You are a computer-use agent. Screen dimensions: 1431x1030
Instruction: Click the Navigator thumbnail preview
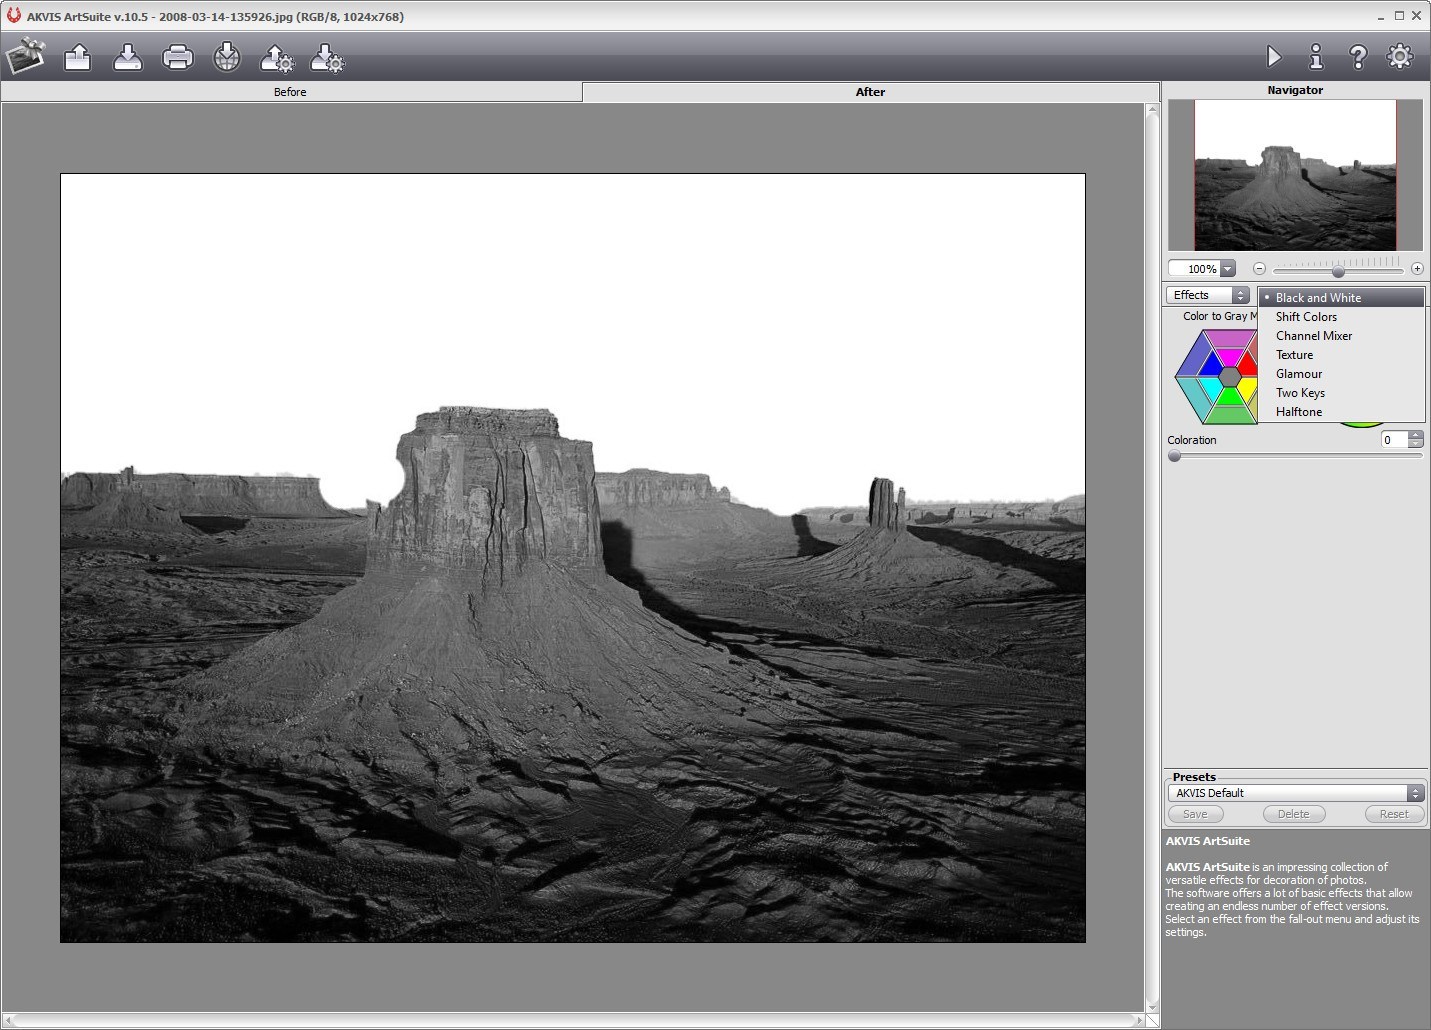click(x=1295, y=175)
